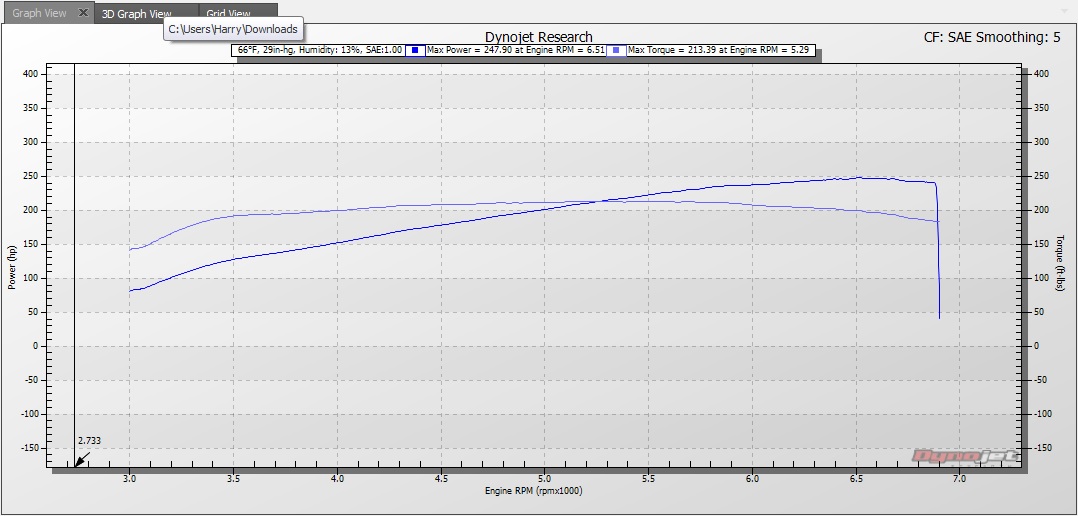
Task: Close the Graph View tab
Action: point(84,13)
